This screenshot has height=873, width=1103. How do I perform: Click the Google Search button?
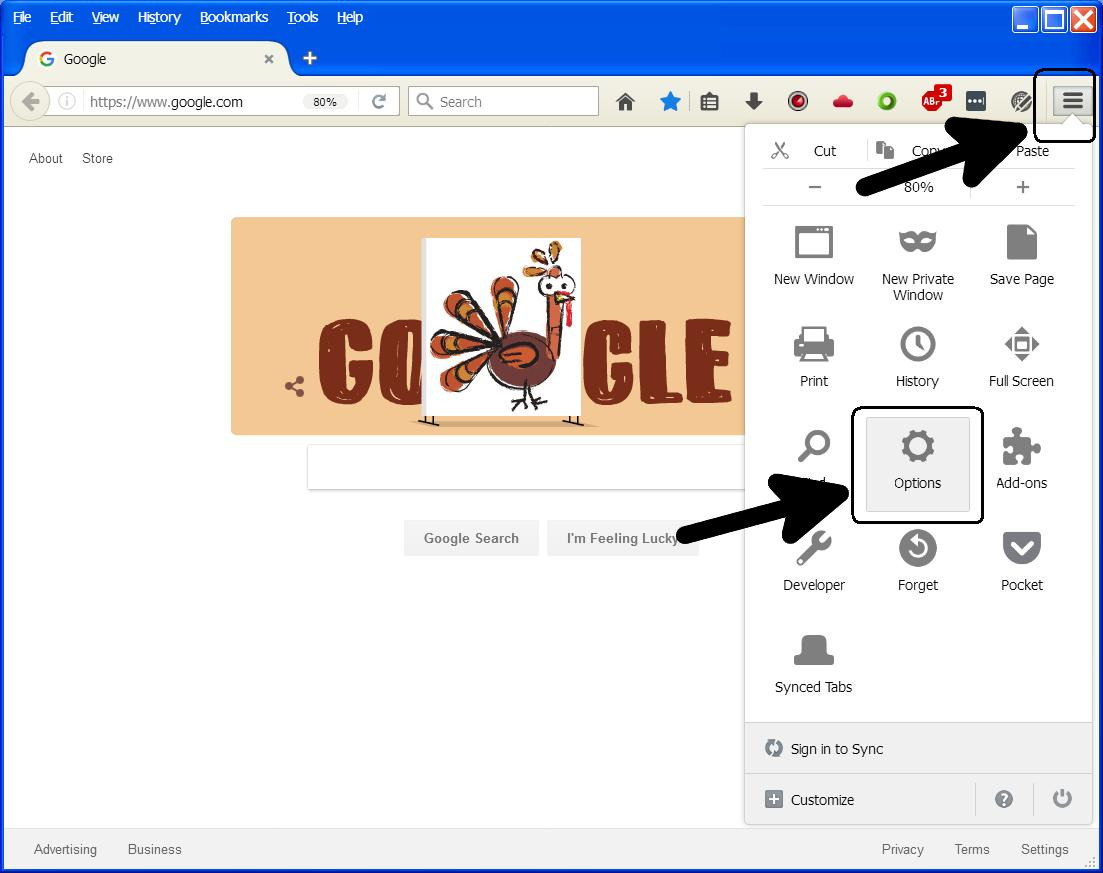click(471, 538)
